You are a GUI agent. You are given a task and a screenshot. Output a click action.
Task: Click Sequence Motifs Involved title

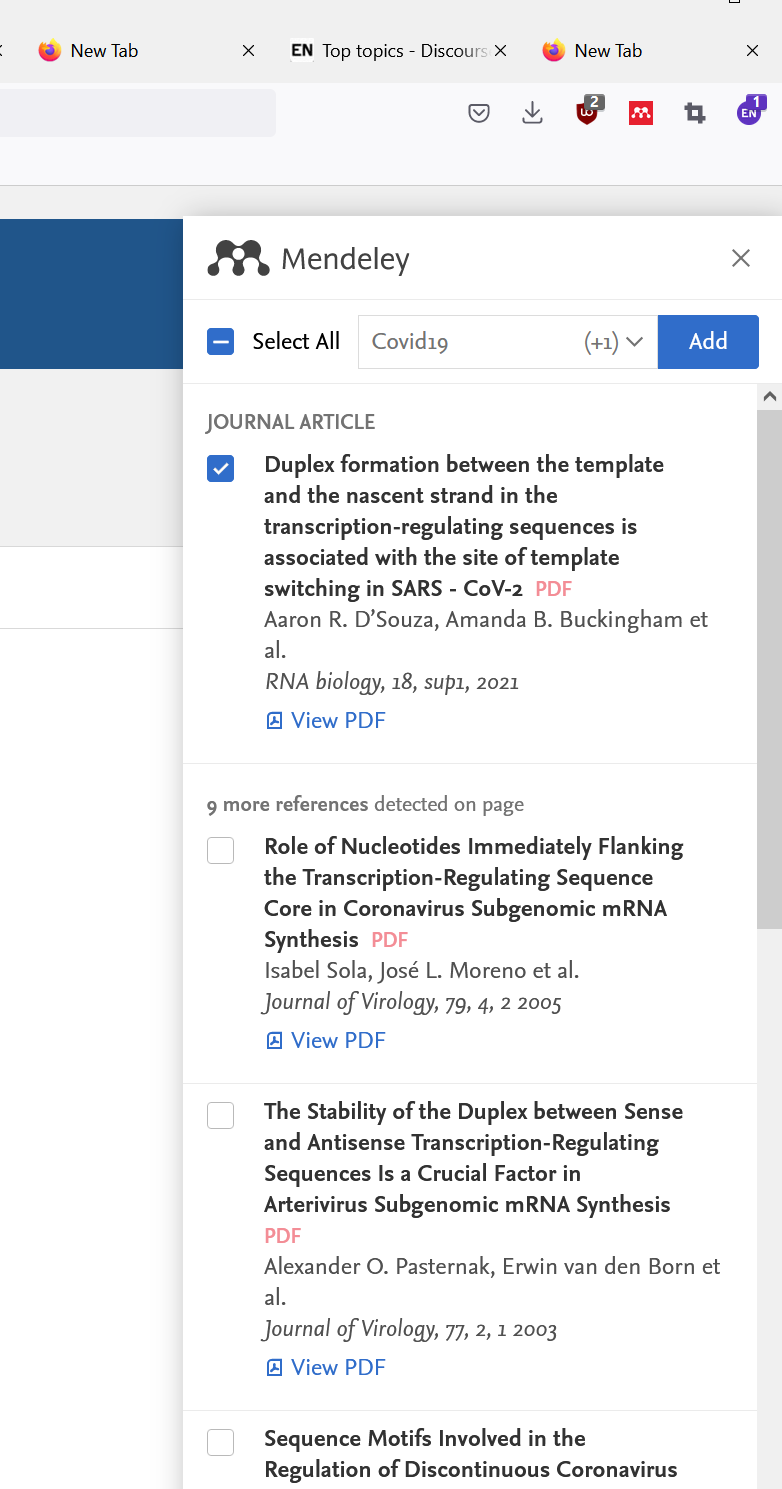pos(470,1454)
